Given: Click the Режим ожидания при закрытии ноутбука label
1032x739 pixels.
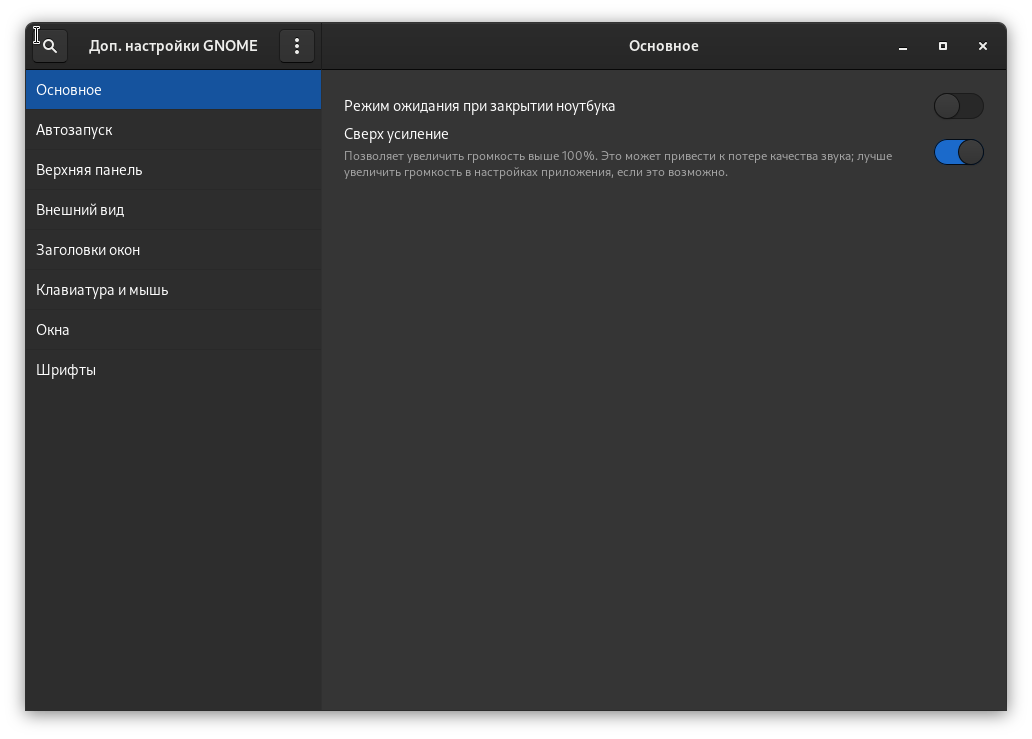Looking at the screenshot, I should tap(479, 106).
